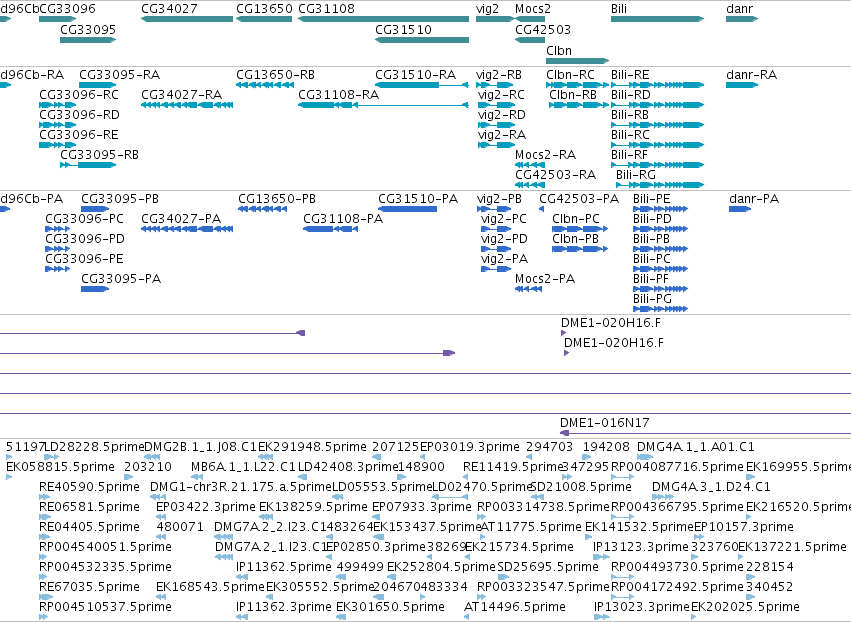Select protein CG31510-PA label
Image resolution: width=851 pixels, height=622 pixels.
(418, 199)
